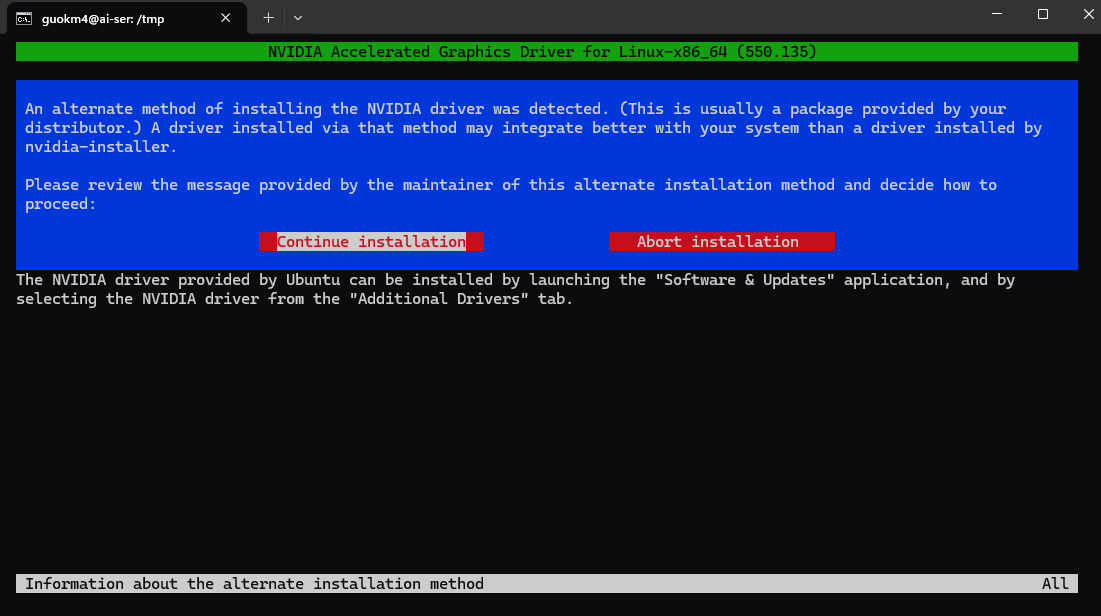This screenshot has width=1101, height=616.
Task: Click the All scroll position indicator
Action: (1055, 584)
